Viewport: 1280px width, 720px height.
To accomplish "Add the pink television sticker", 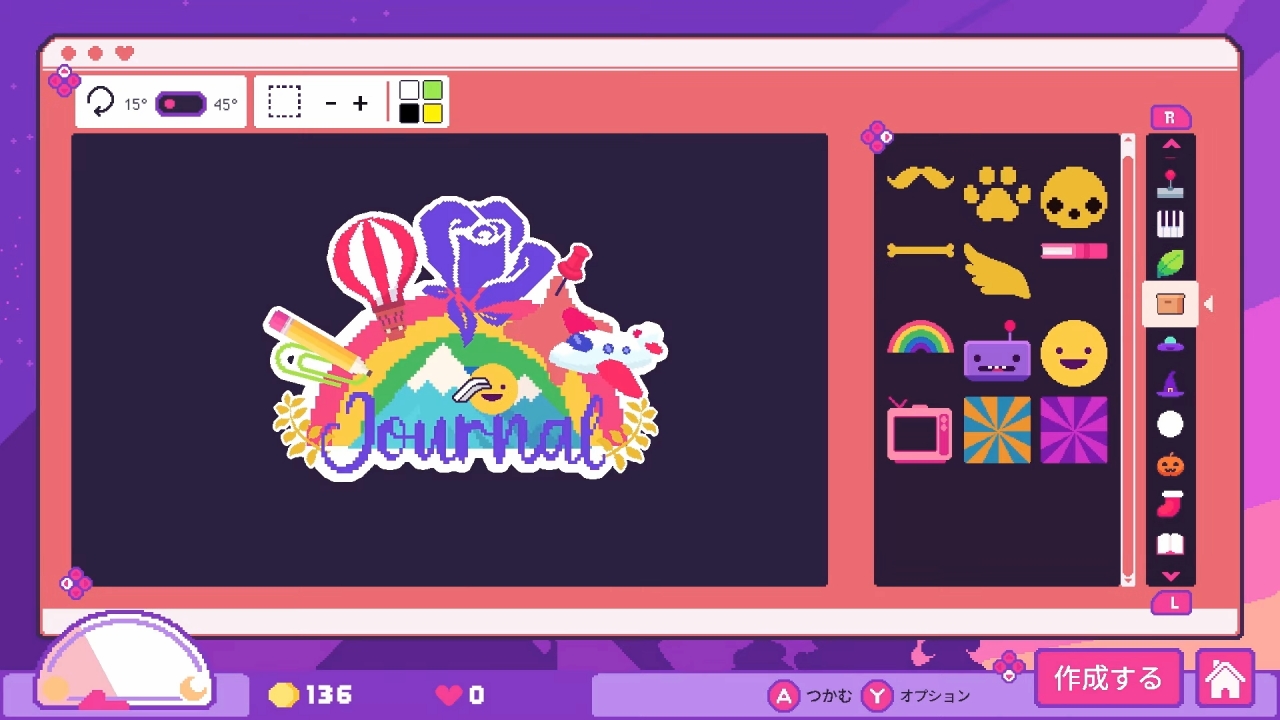I will [919, 430].
